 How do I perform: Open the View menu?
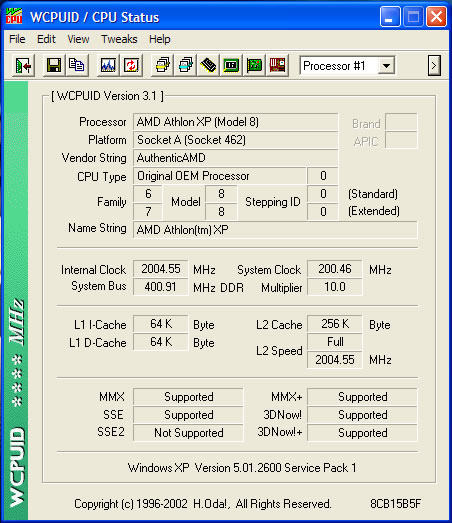78,39
